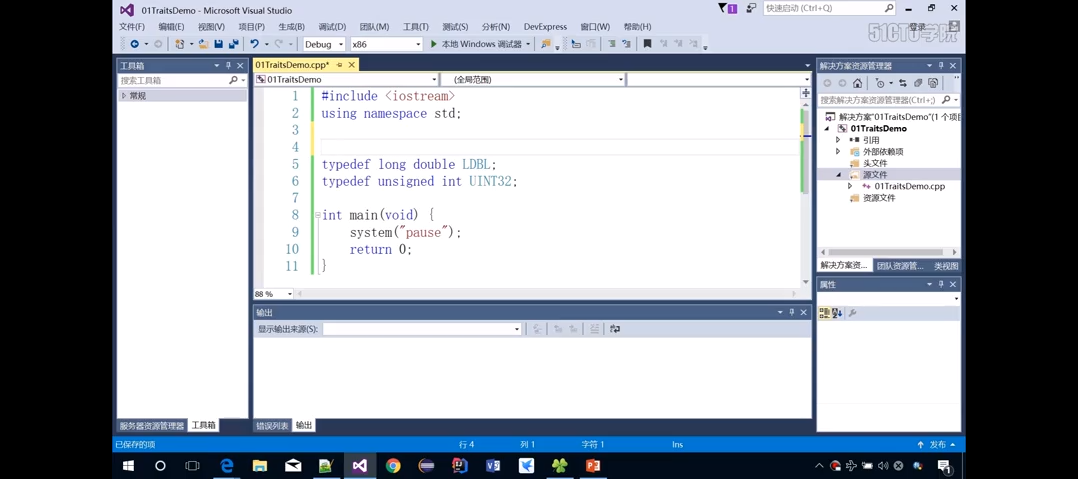Click the feedback icon near quick launch
The width and height of the screenshot is (1078, 479).
point(751,8)
